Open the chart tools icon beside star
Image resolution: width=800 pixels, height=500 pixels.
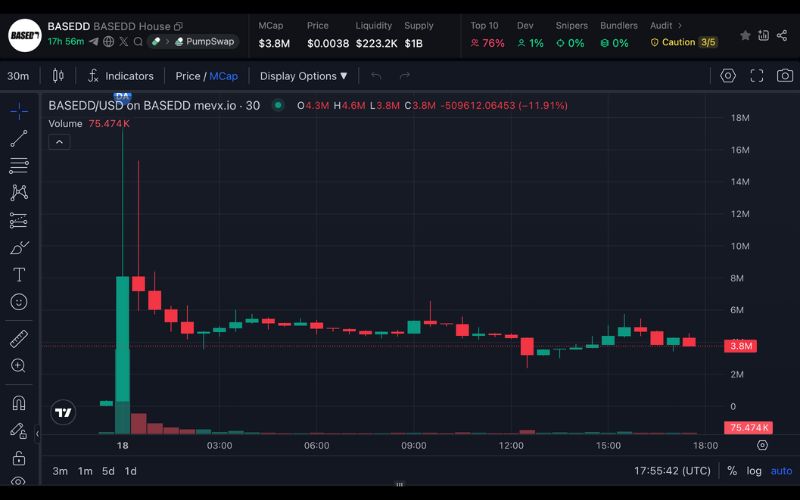pos(763,35)
